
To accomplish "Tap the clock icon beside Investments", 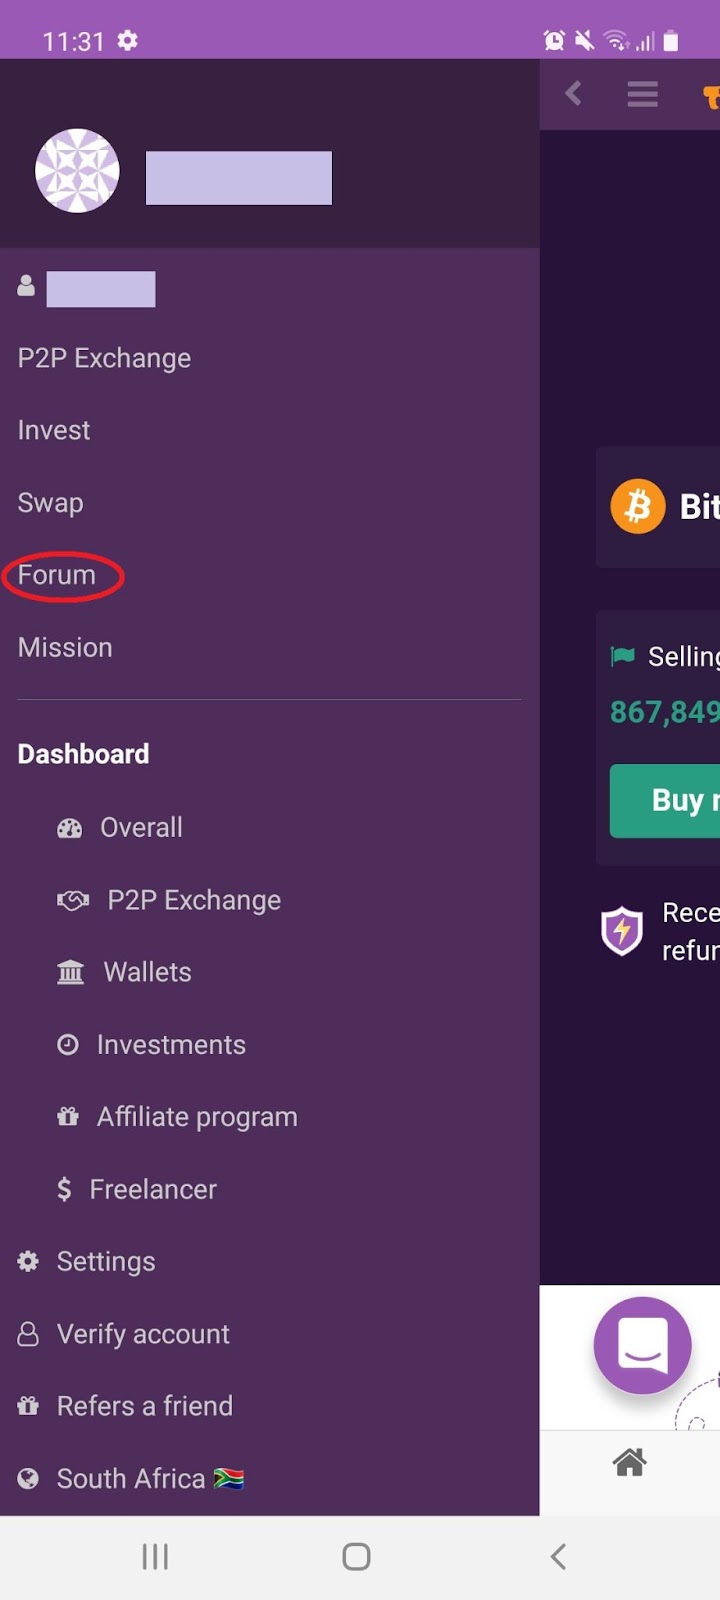I will 68,1045.
